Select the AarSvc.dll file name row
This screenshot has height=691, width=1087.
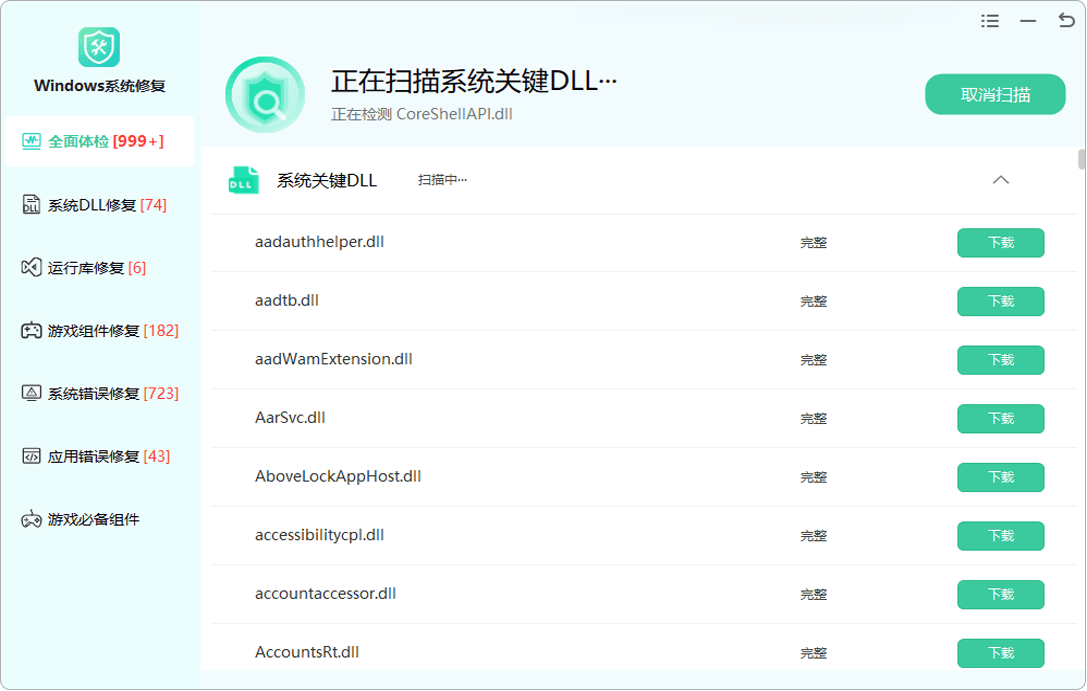click(290, 418)
